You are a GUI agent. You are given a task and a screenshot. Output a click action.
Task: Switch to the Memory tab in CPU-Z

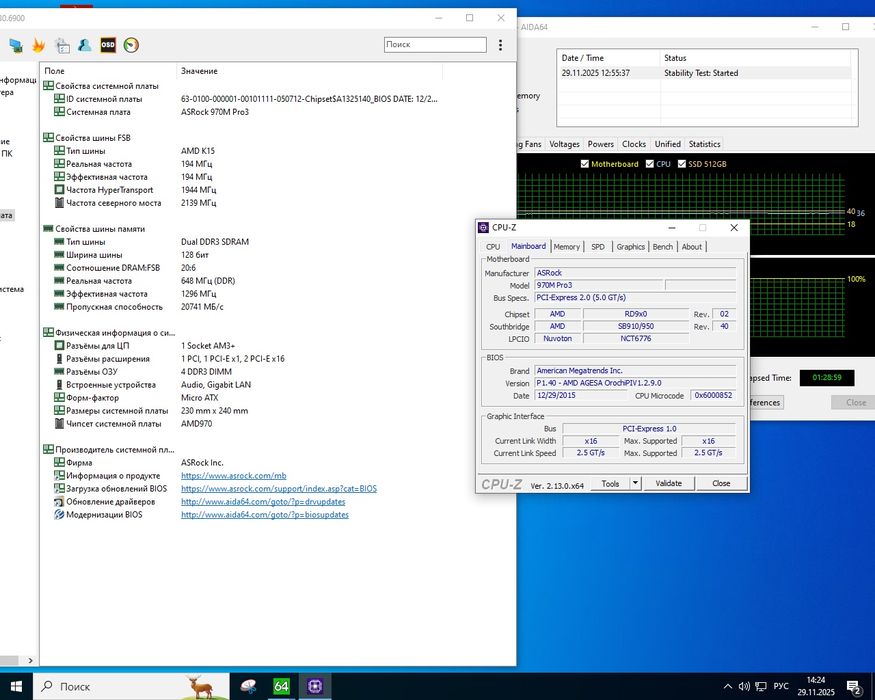pyautogui.click(x=567, y=247)
